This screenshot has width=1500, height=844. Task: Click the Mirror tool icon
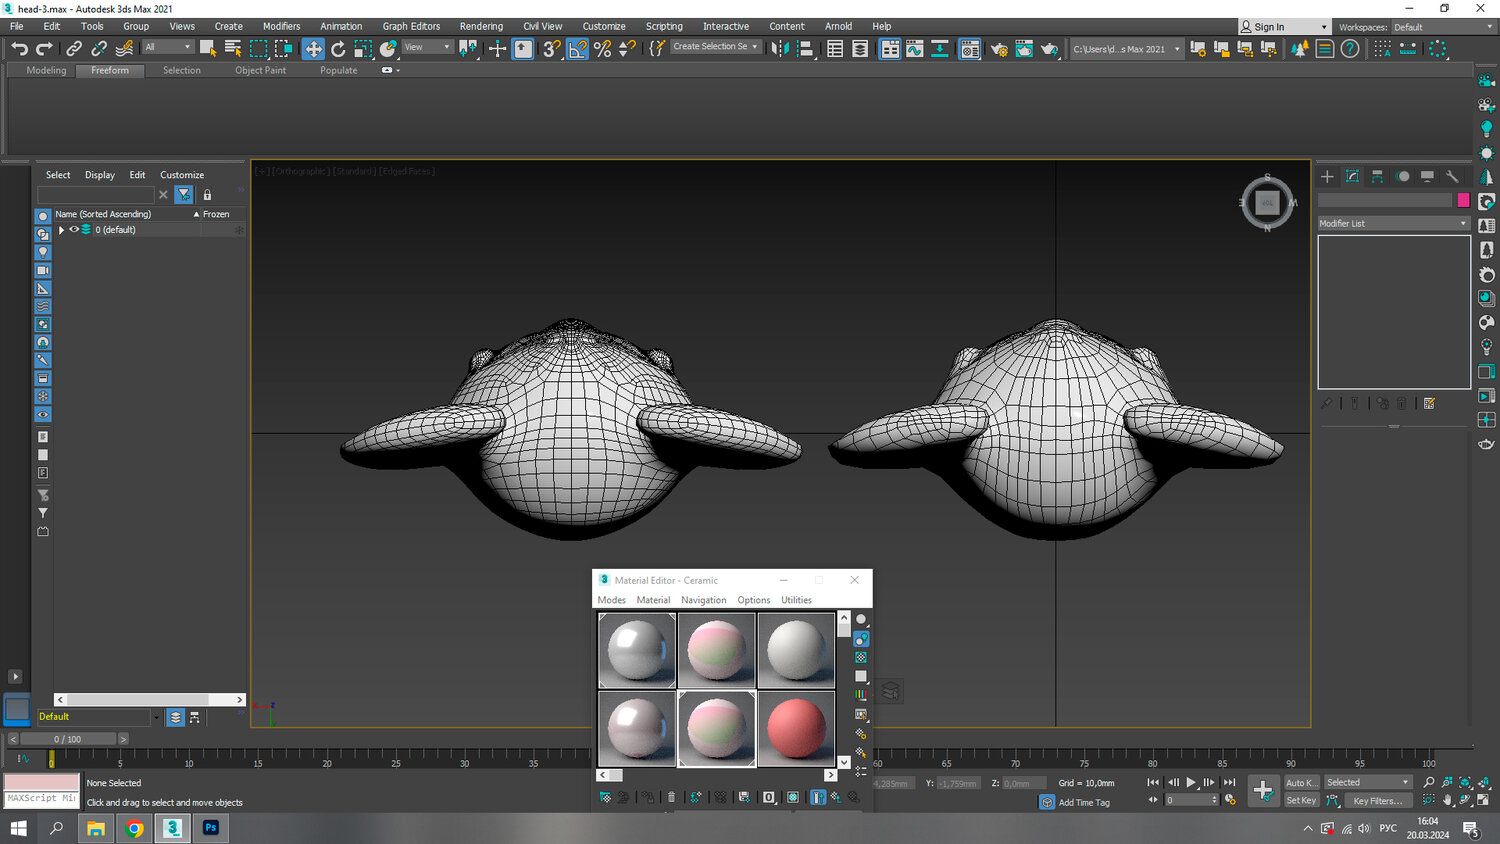(x=780, y=48)
